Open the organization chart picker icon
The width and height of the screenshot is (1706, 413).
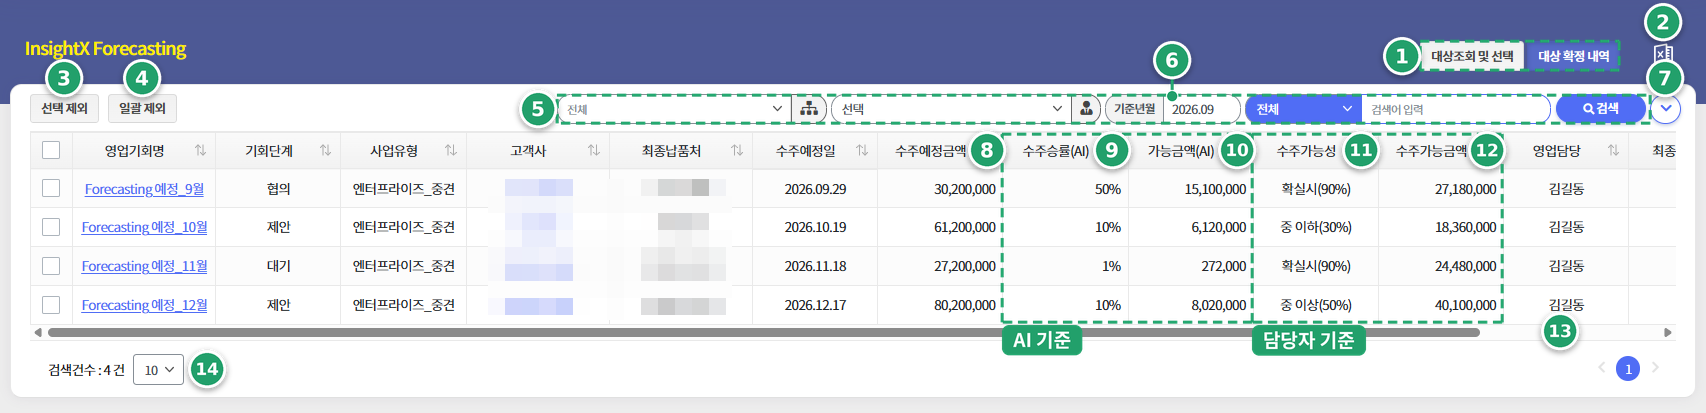pos(809,108)
